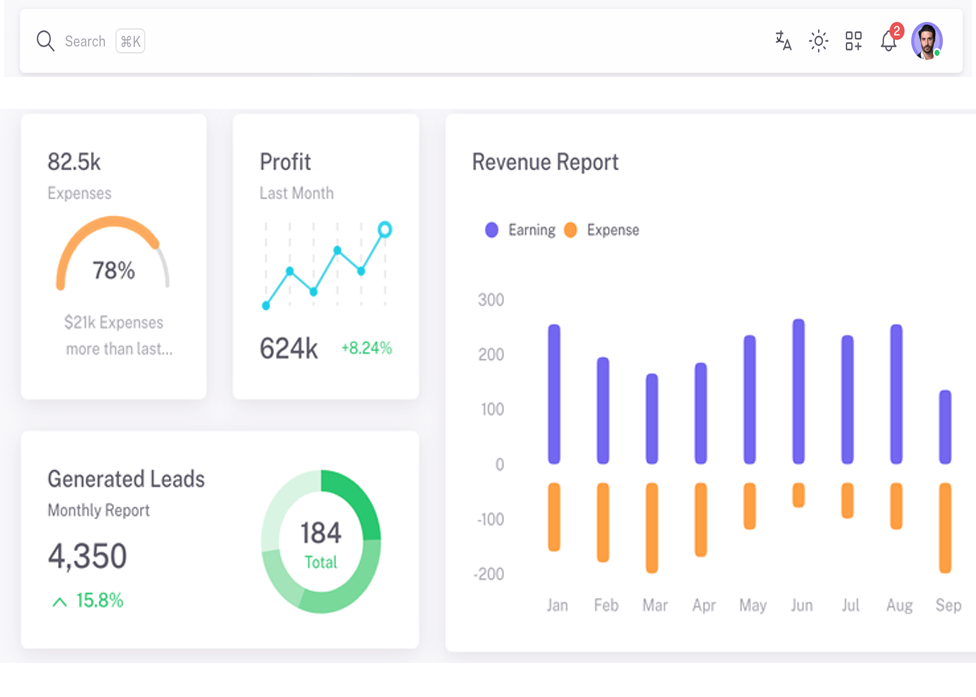This screenshot has width=976, height=697.
Task: Toggle light theme with the sun icon
Action: click(818, 41)
